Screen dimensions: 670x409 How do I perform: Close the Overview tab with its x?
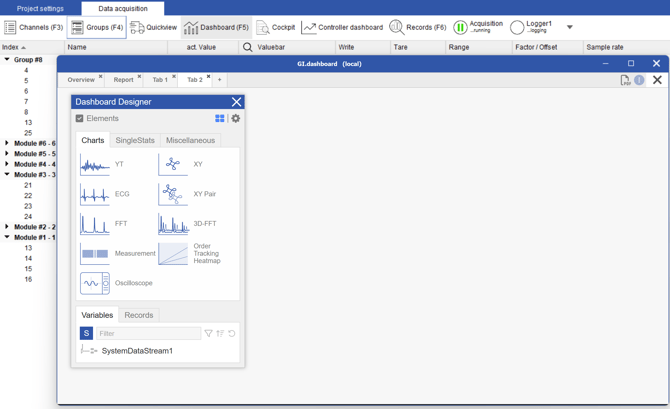click(100, 77)
